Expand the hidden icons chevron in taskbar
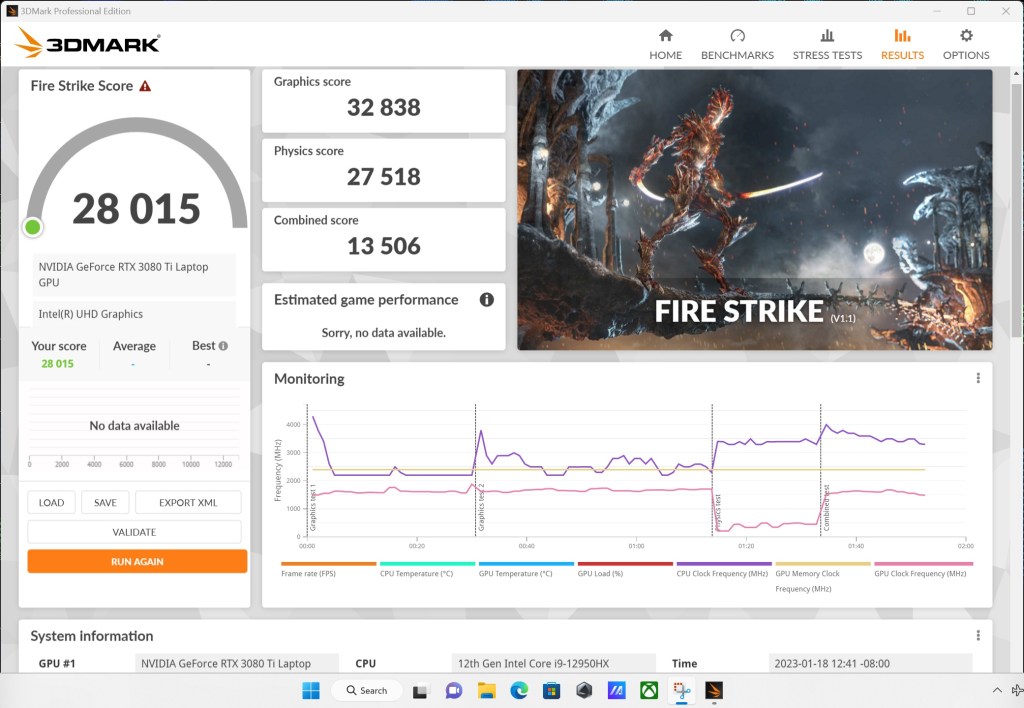Image resolution: width=1024 pixels, height=708 pixels. 997,690
